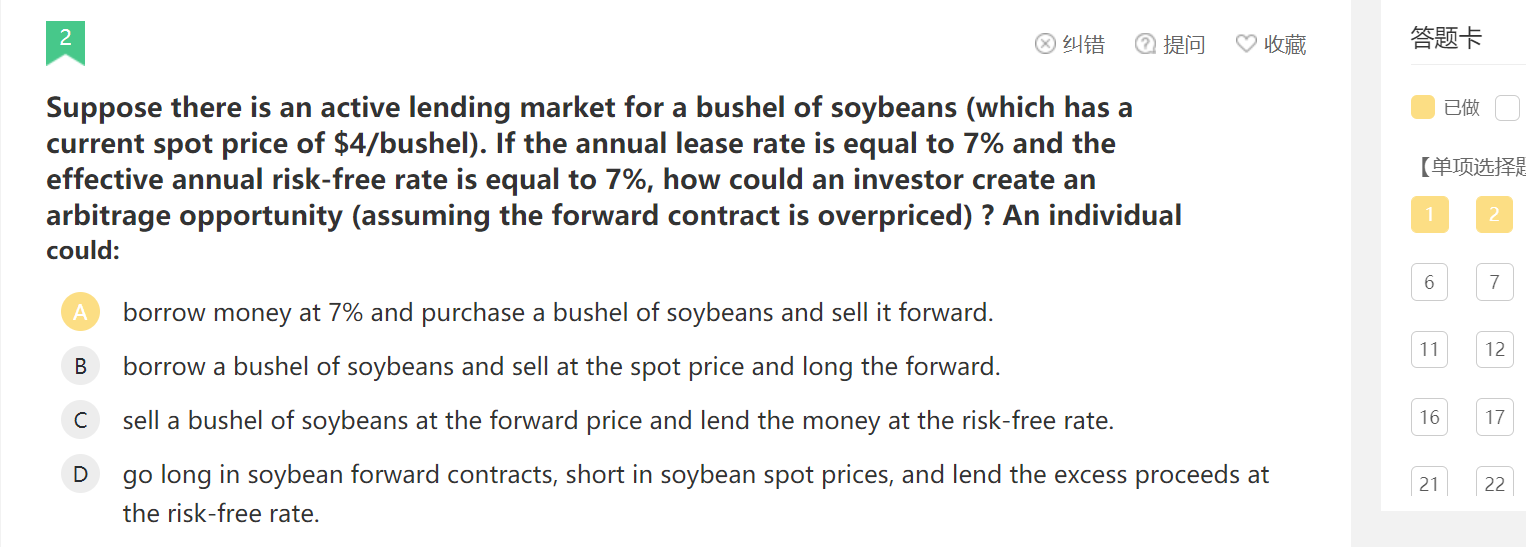
Task: Go to question 16 in answer card
Action: (1429, 417)
